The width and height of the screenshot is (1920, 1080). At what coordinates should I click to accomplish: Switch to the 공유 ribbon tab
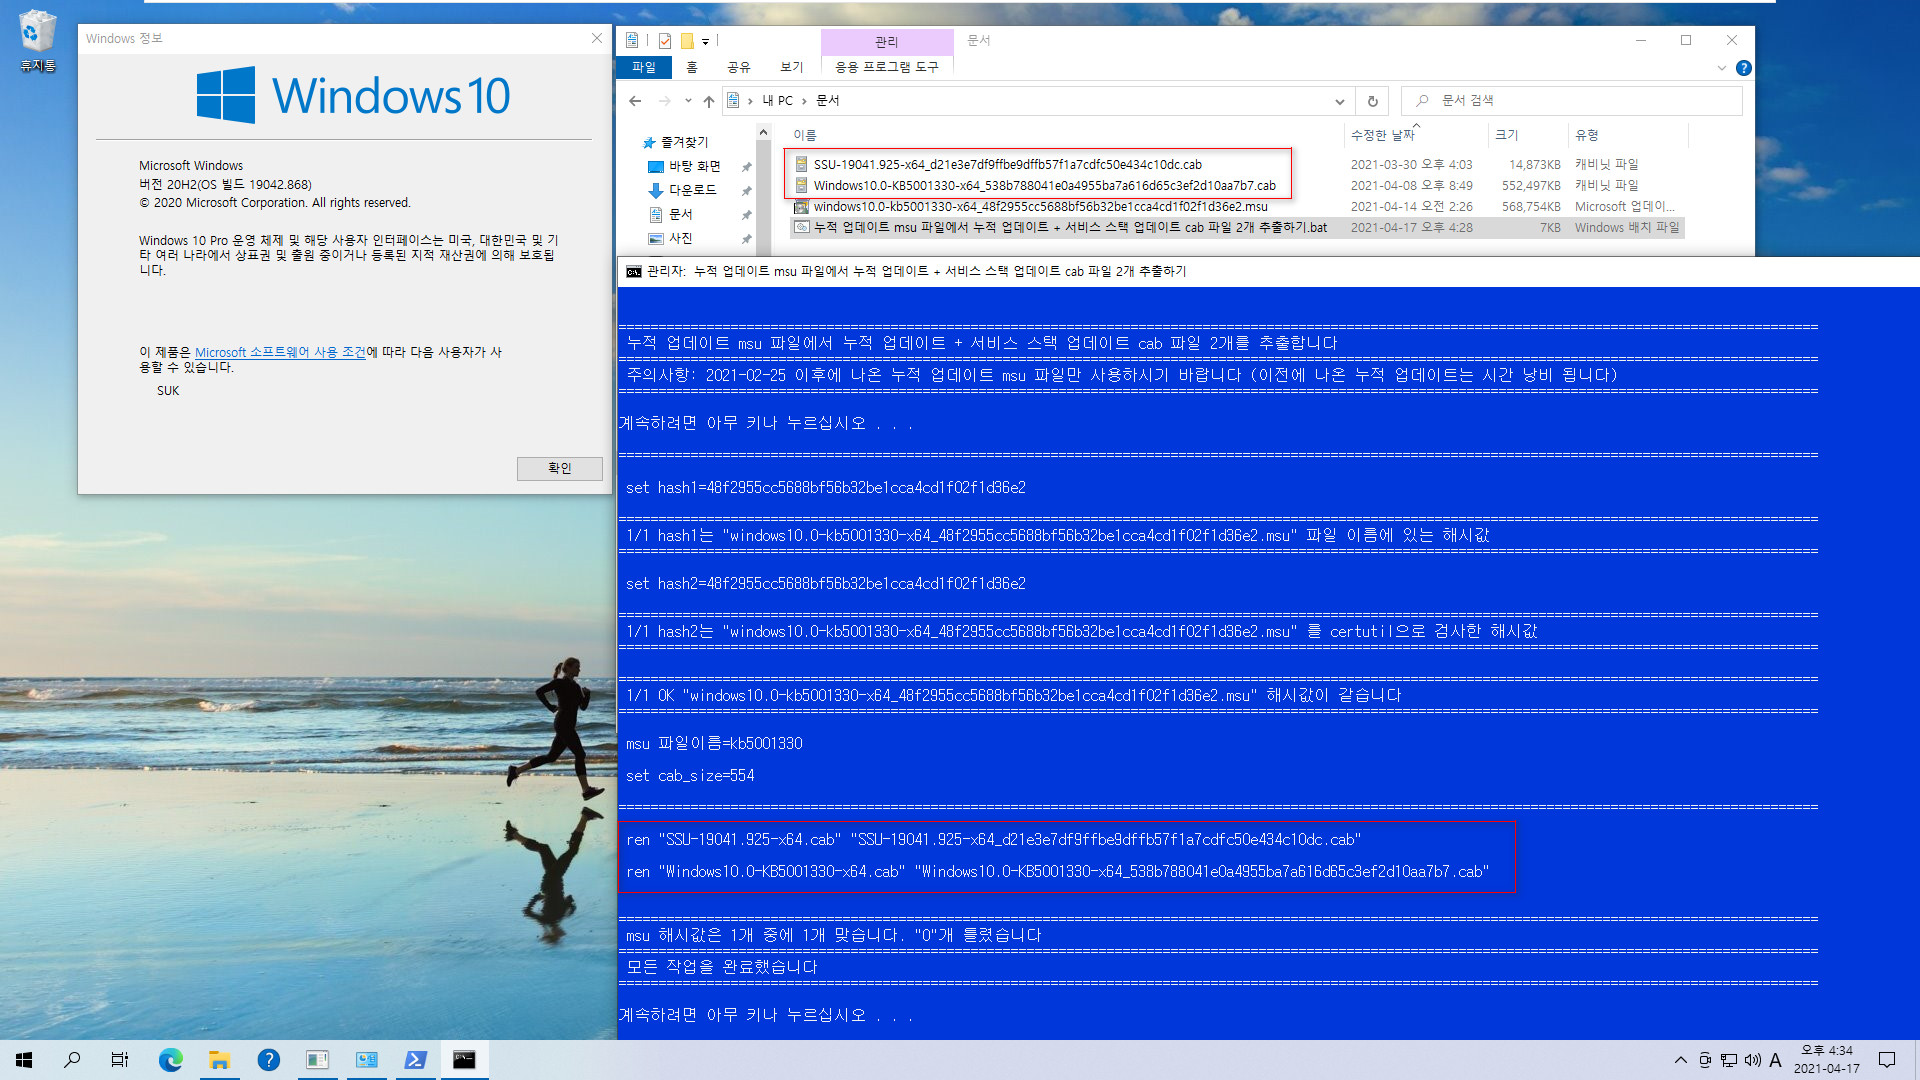(739, 67)
